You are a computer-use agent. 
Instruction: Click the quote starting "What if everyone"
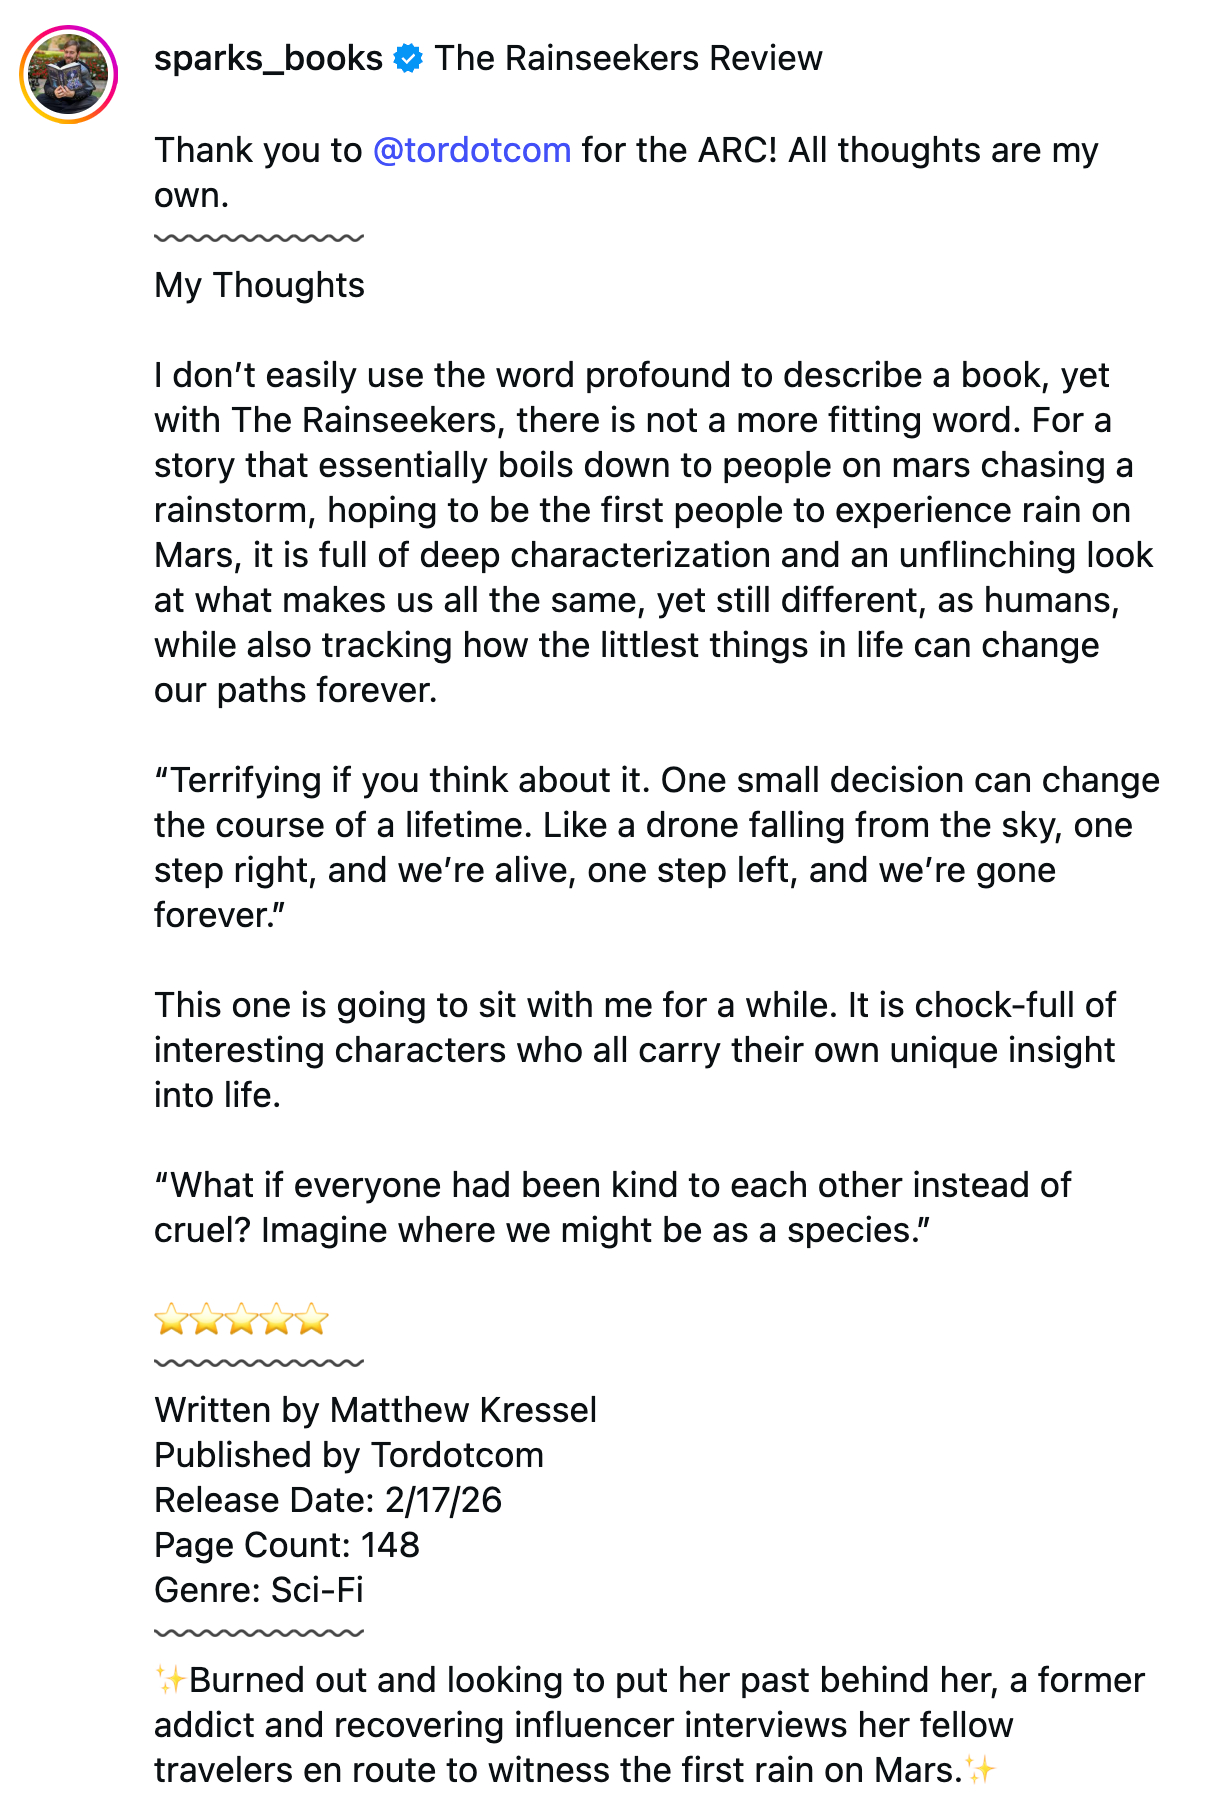click(612, 1208)
